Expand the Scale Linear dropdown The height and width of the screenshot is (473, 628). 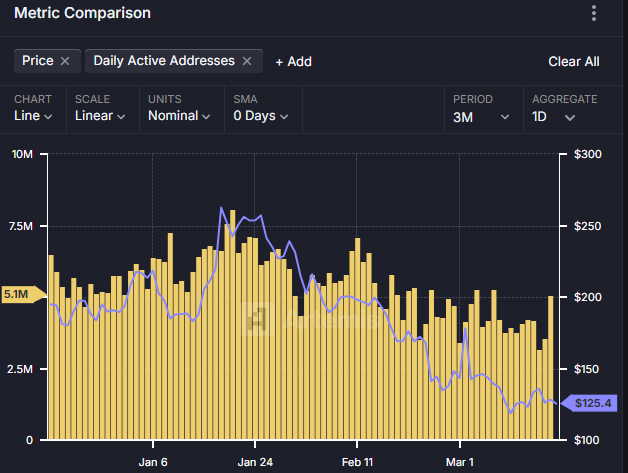tap(100, 115)
